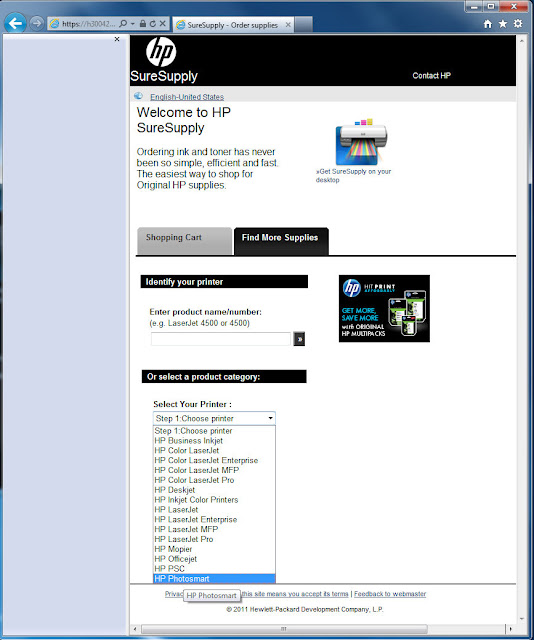This screenshot has width=534, height=640.
Task: Select highlighted HP Photosmart option
Action: tap(214, 578)
